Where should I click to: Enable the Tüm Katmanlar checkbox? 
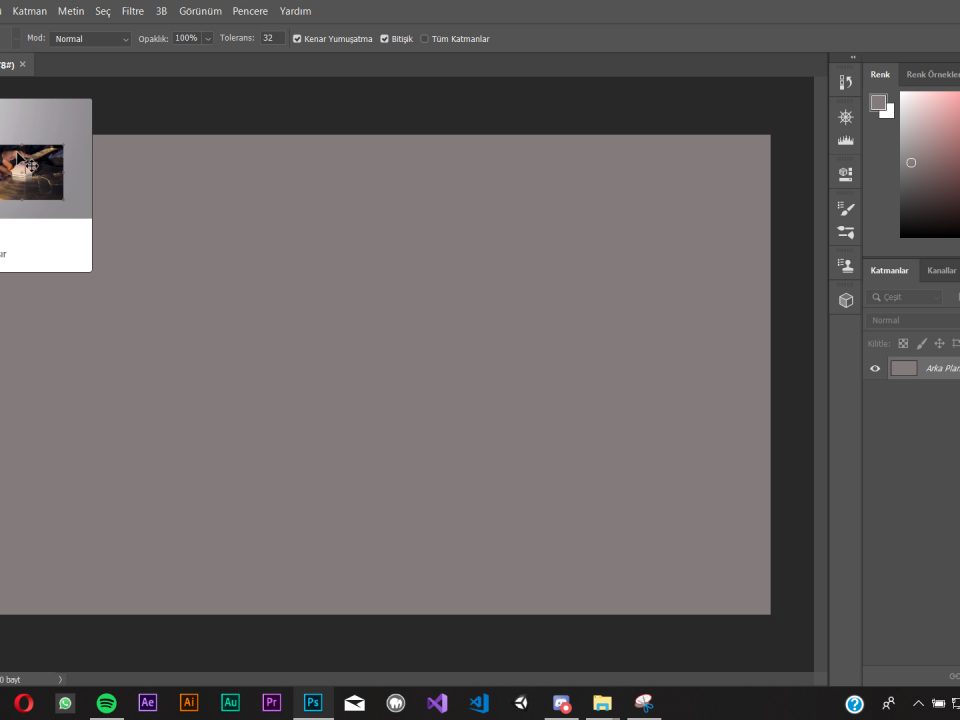[424, 39]
